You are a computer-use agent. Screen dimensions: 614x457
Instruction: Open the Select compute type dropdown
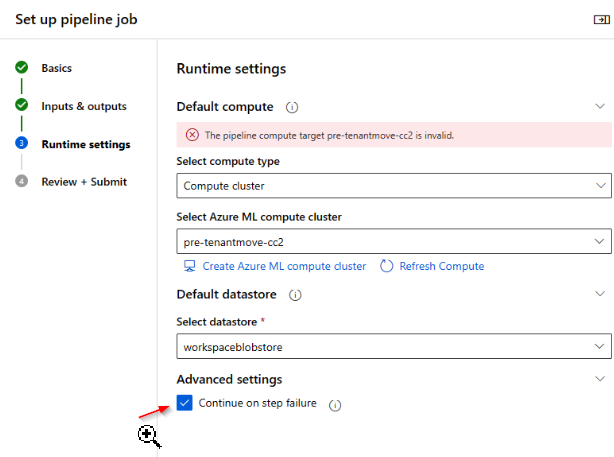[x=394, y=186]
